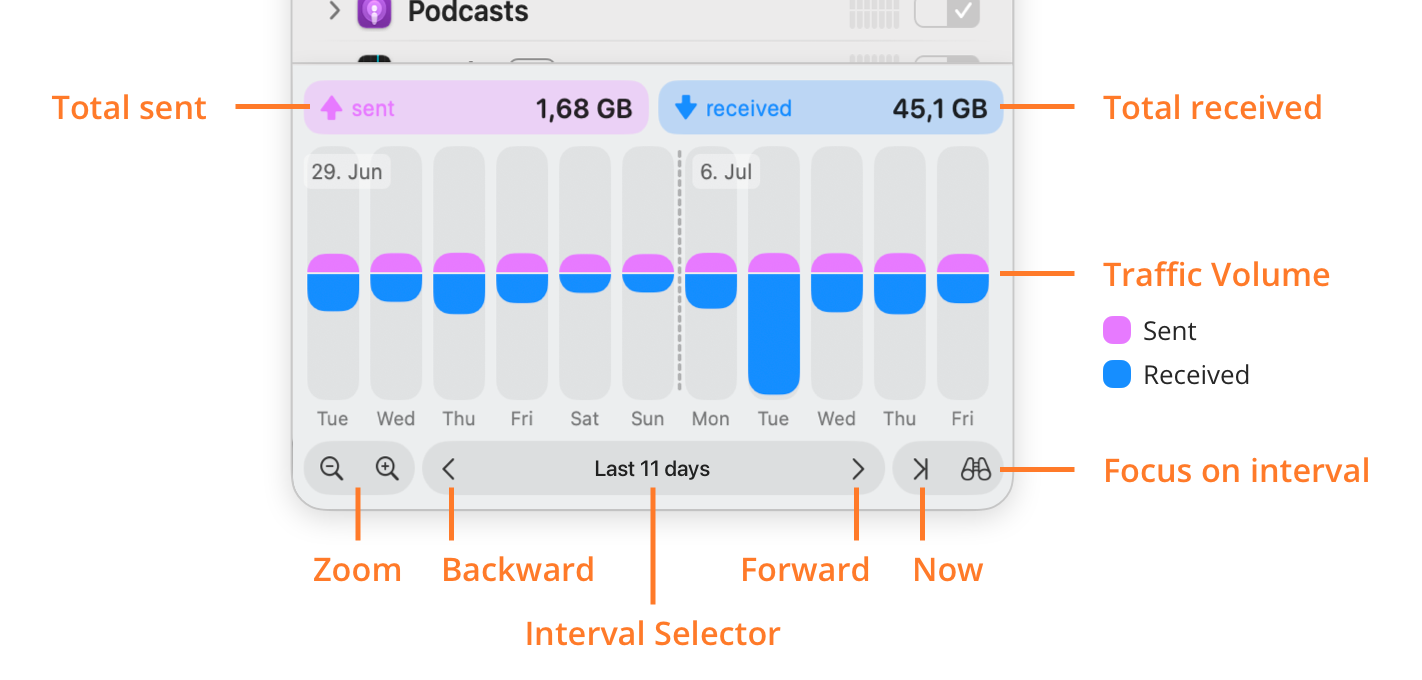
Task: Select the 6. Jul Monday bar
Action: (x=711, y=273)
